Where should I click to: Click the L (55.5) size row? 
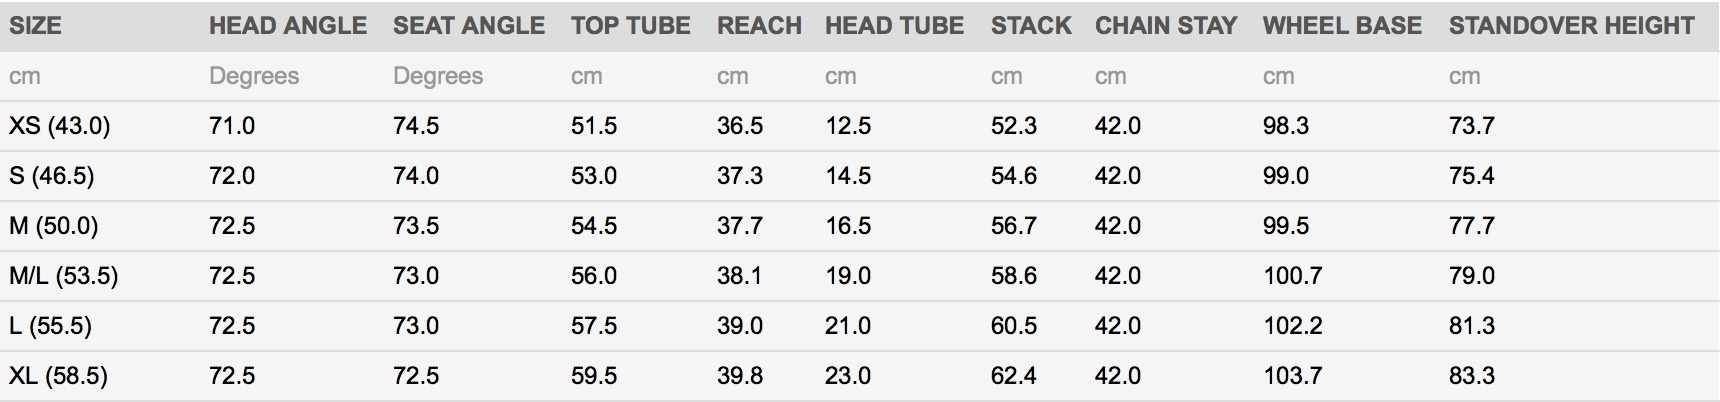click(860, 326)
